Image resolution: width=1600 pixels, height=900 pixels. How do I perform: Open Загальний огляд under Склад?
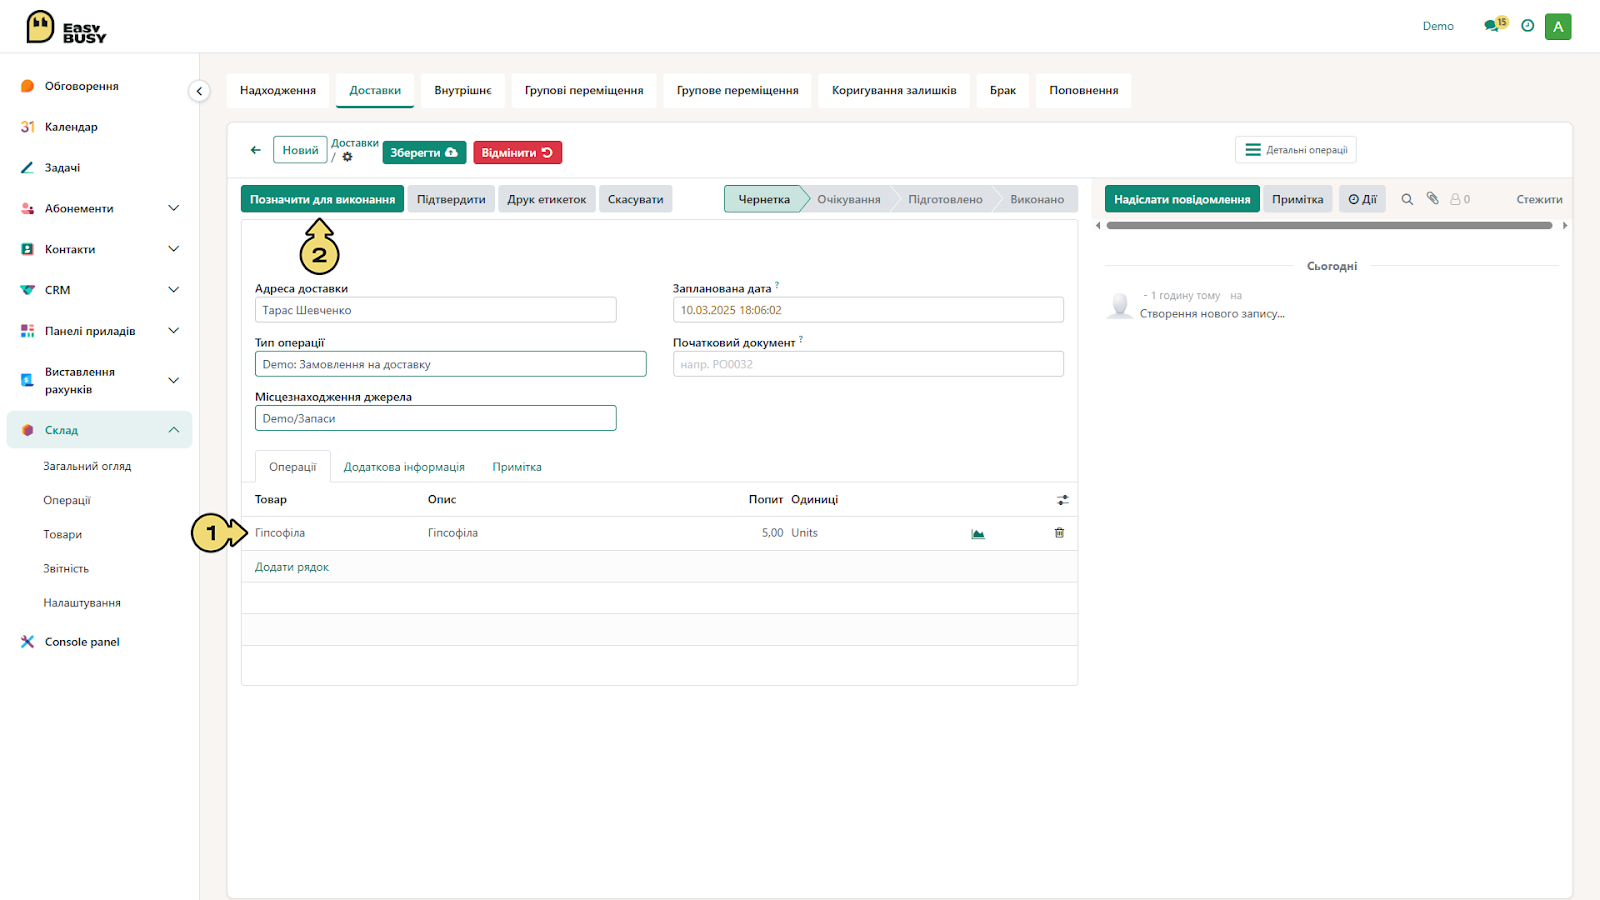point(87,466)
